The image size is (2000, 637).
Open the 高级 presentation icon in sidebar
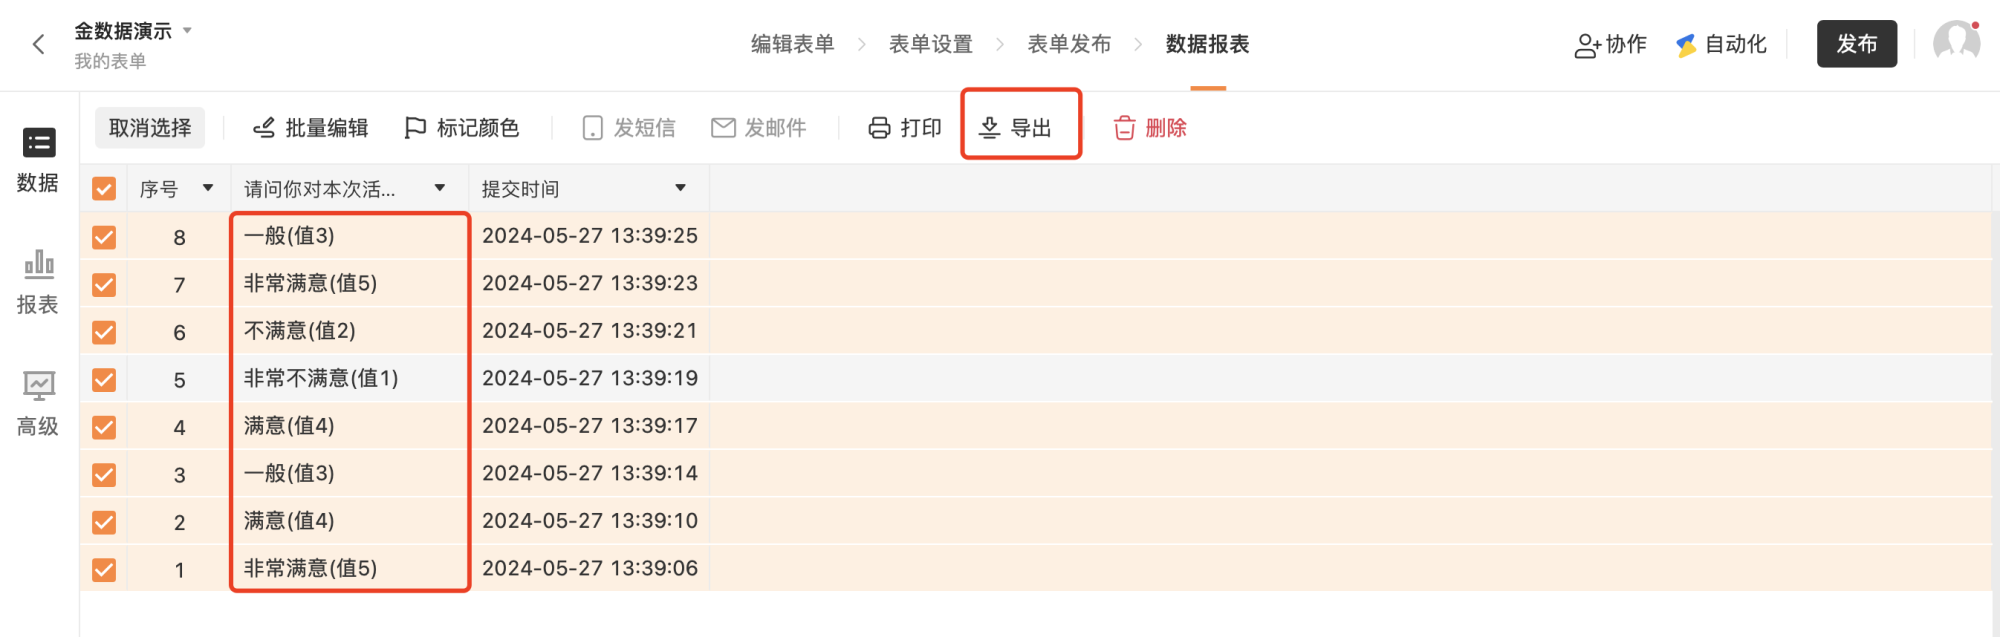[39, 386]
